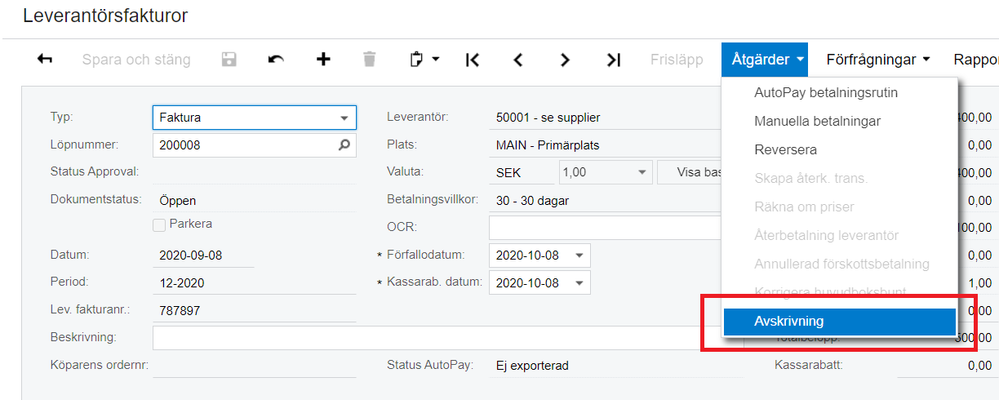
Task: Click the undo arrow icon
Action: (x=276, y=59)
